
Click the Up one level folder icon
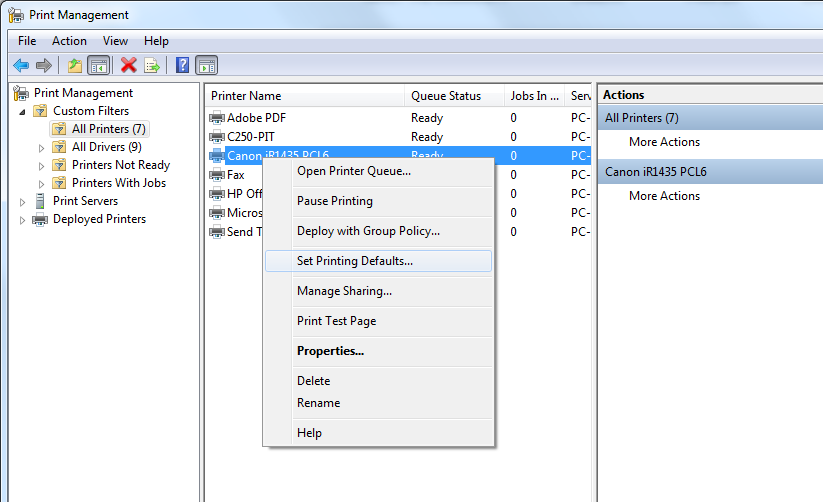(x=74, y=65)
